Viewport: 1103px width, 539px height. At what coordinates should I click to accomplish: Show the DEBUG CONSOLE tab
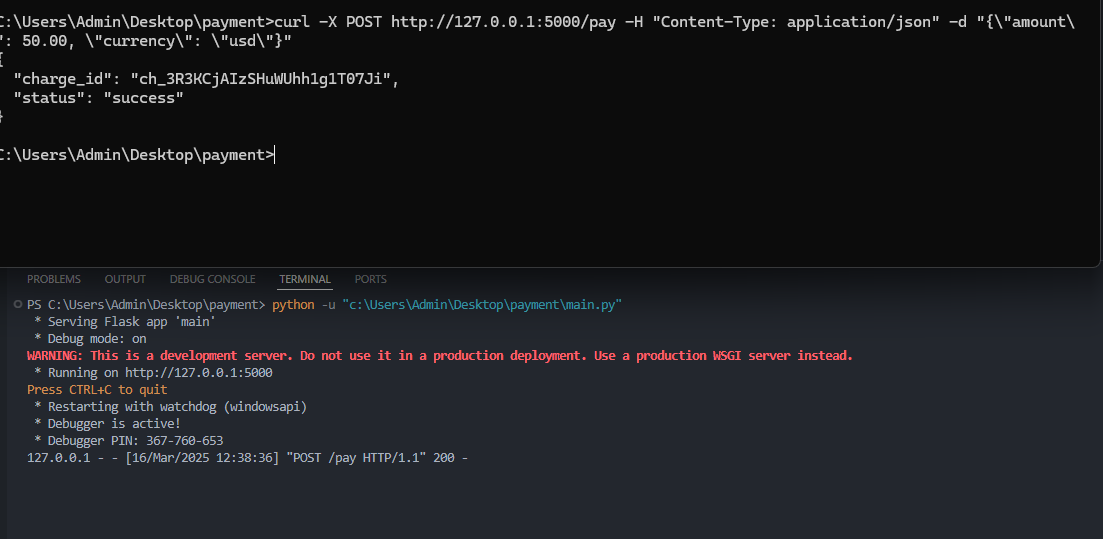point(212,279)
